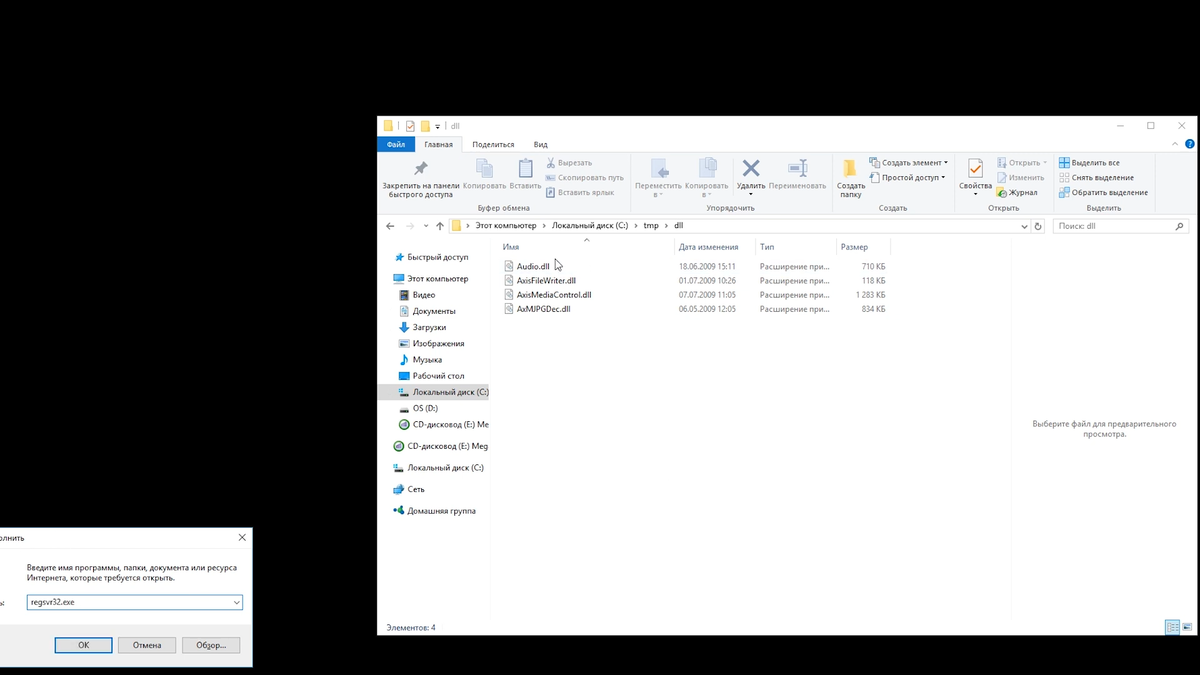Open the Журнал history button
Image resolution: width=1200 pixels, height=675 pixels.
pyautogui.click(x=1016, y=192)
